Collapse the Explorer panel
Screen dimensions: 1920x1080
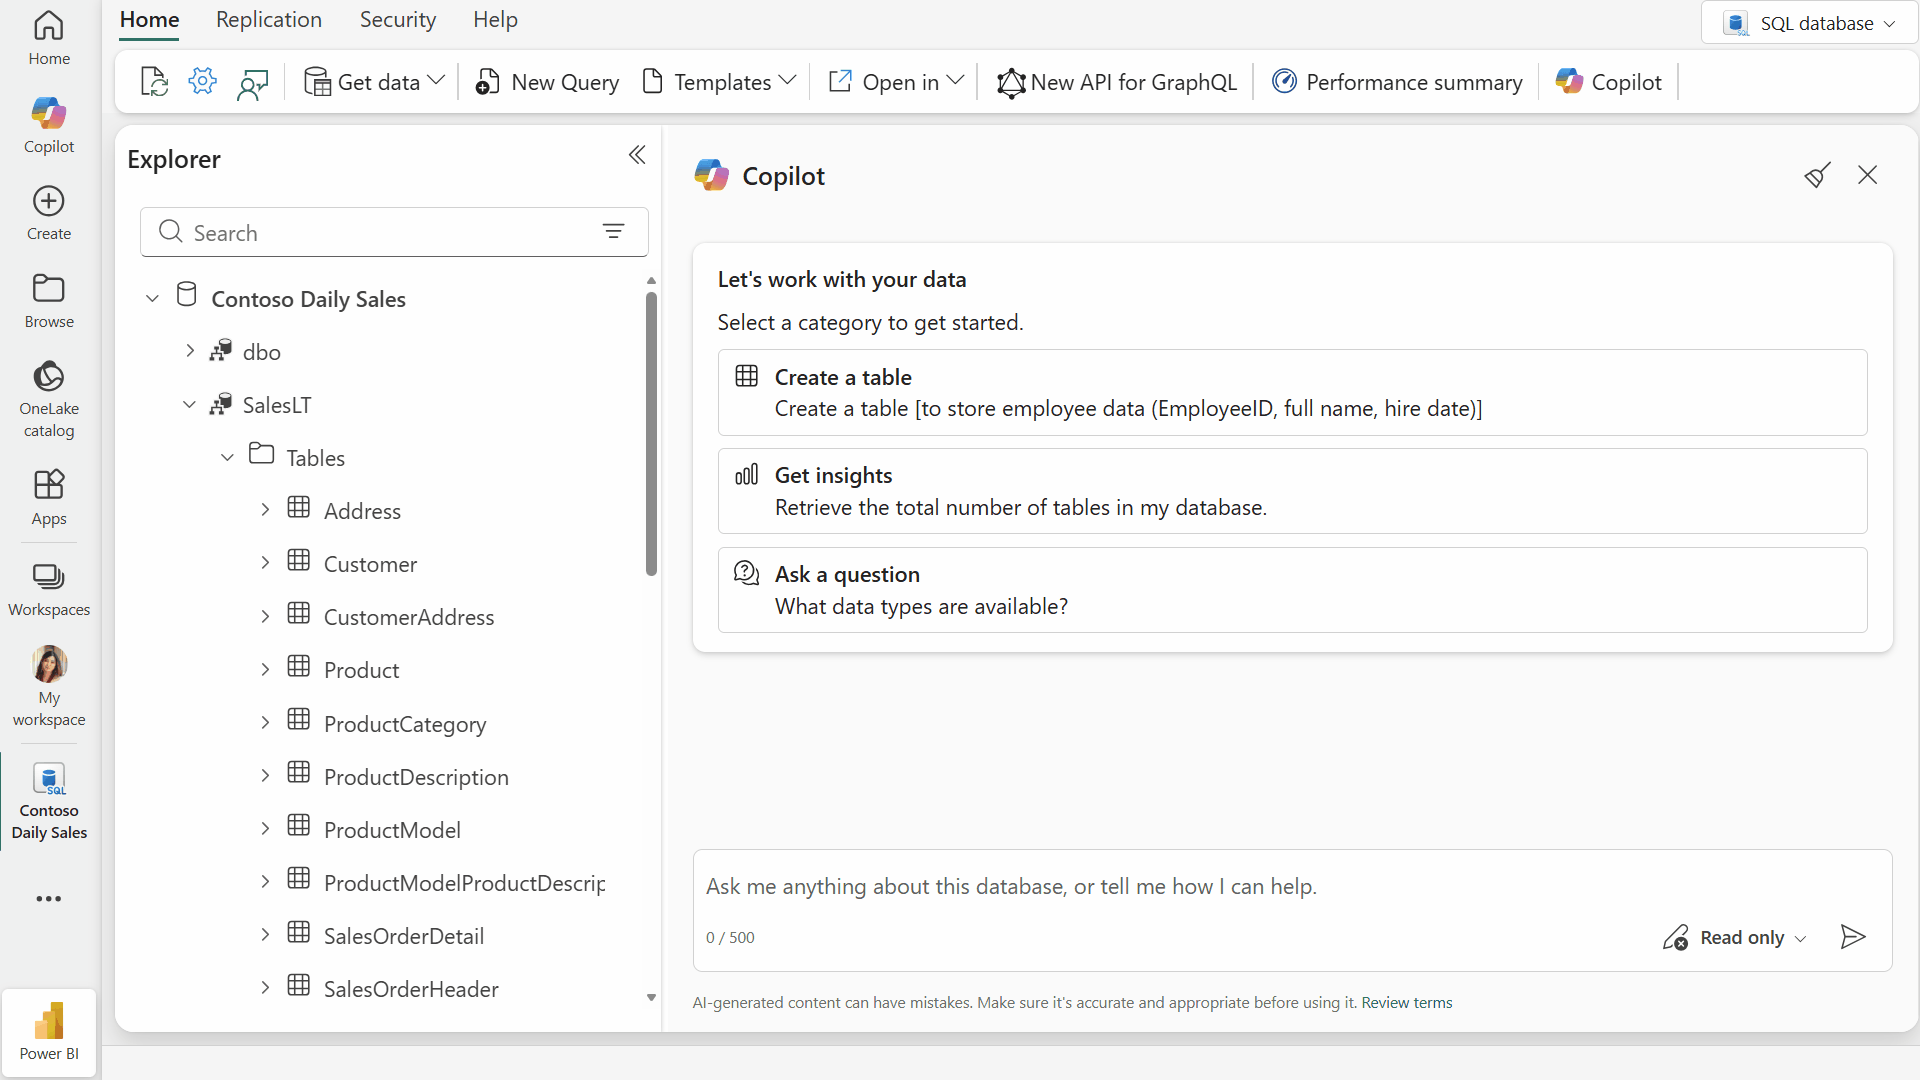point(637,155)
